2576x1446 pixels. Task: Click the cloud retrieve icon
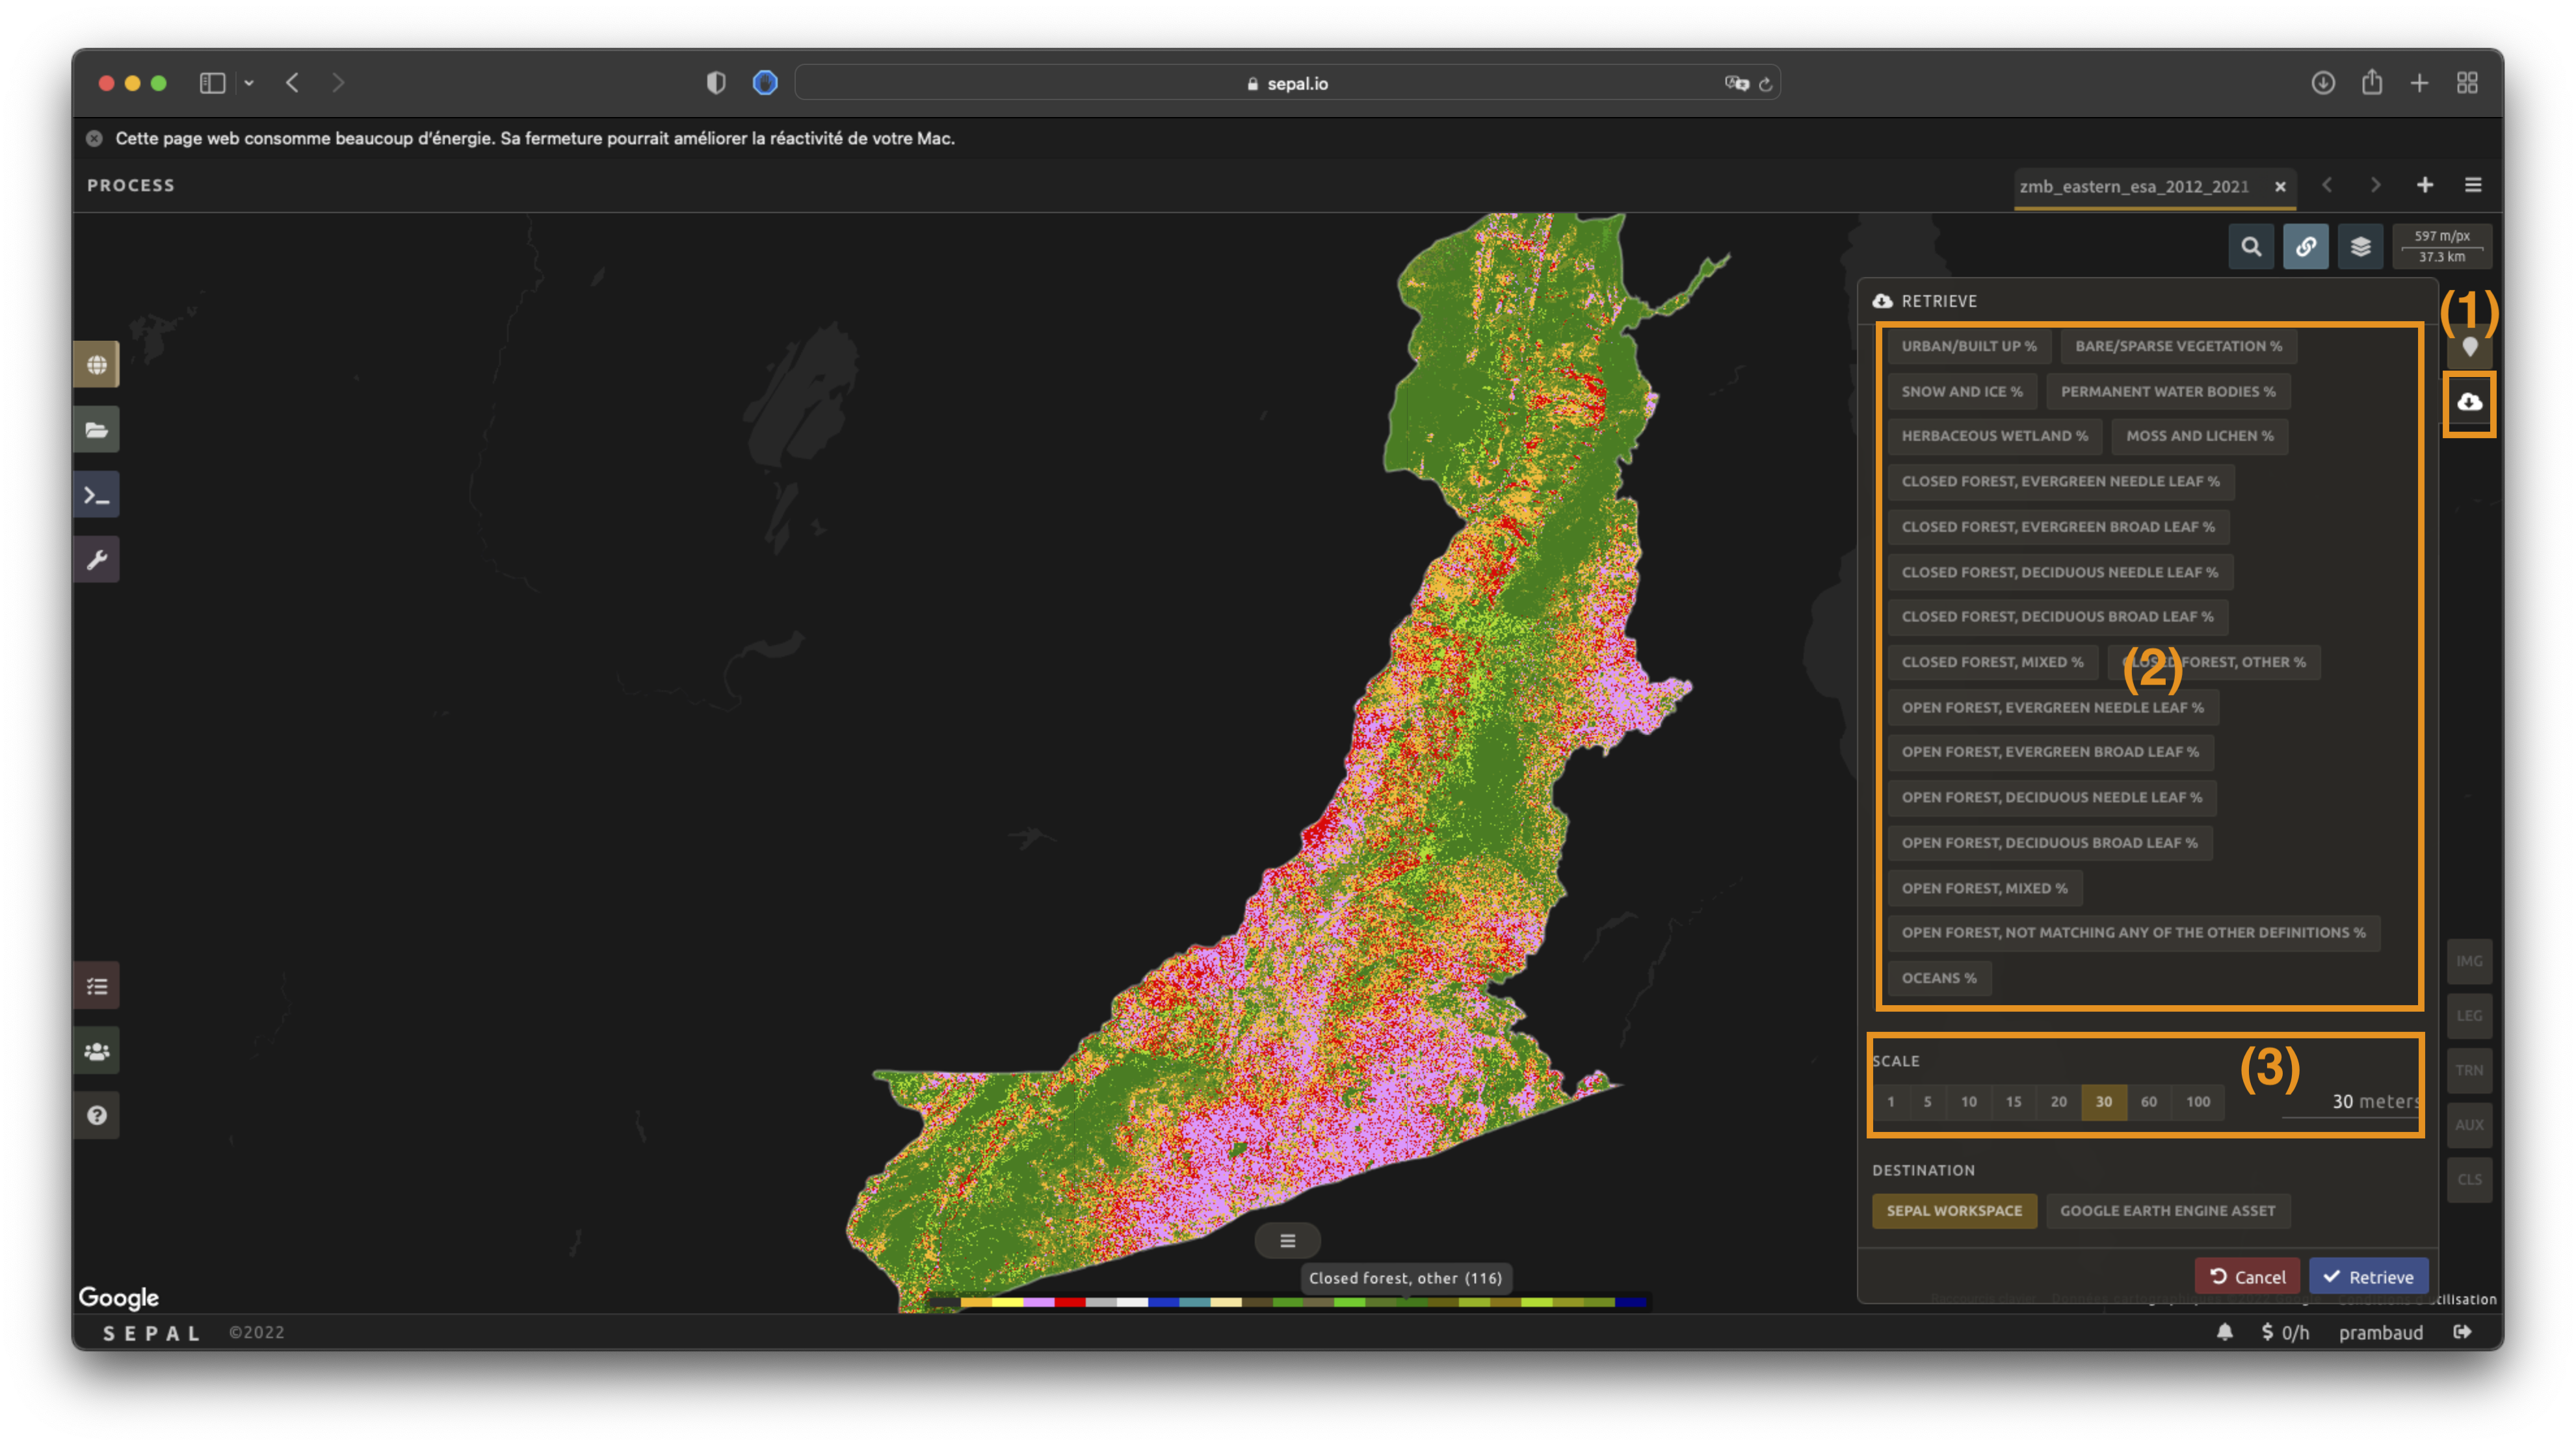pyautogui.click(x=2469, y=402)
